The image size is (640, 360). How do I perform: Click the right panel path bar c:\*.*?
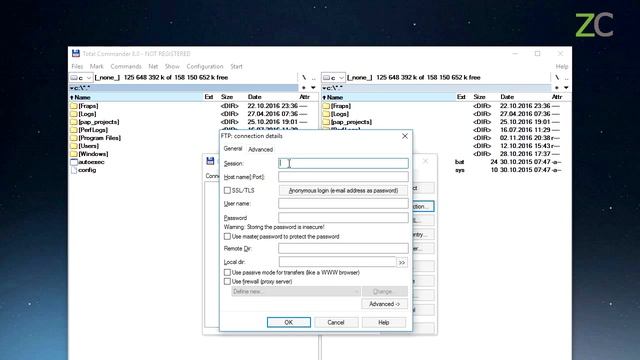436,88
